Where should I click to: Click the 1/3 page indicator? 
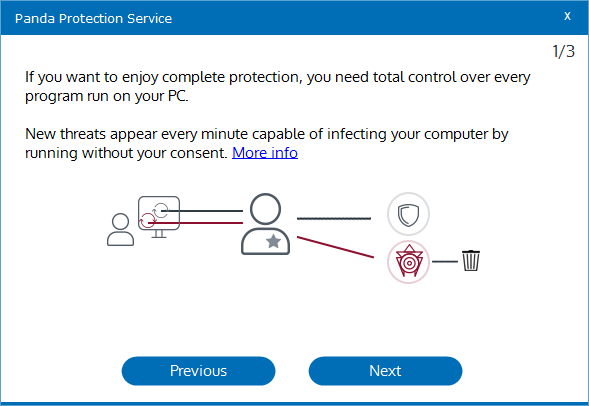[x=563, y=51]
